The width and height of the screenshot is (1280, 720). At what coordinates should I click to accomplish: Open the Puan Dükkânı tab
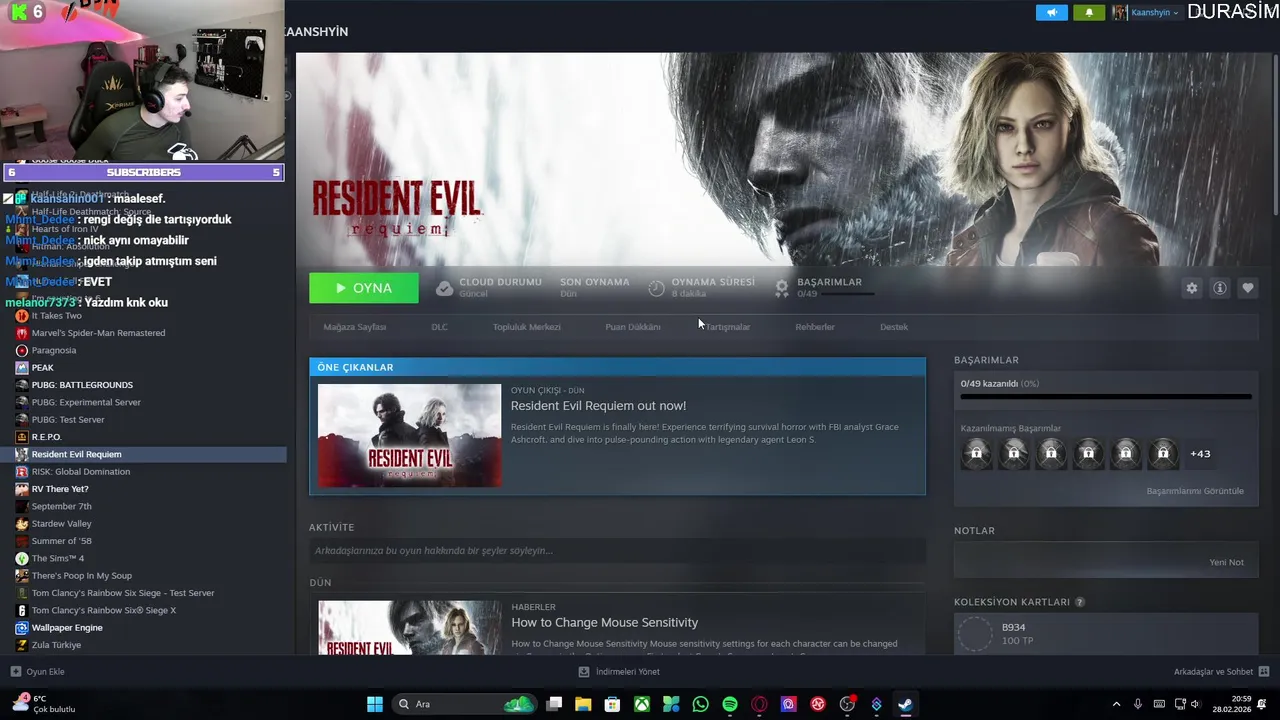[632, 327]
